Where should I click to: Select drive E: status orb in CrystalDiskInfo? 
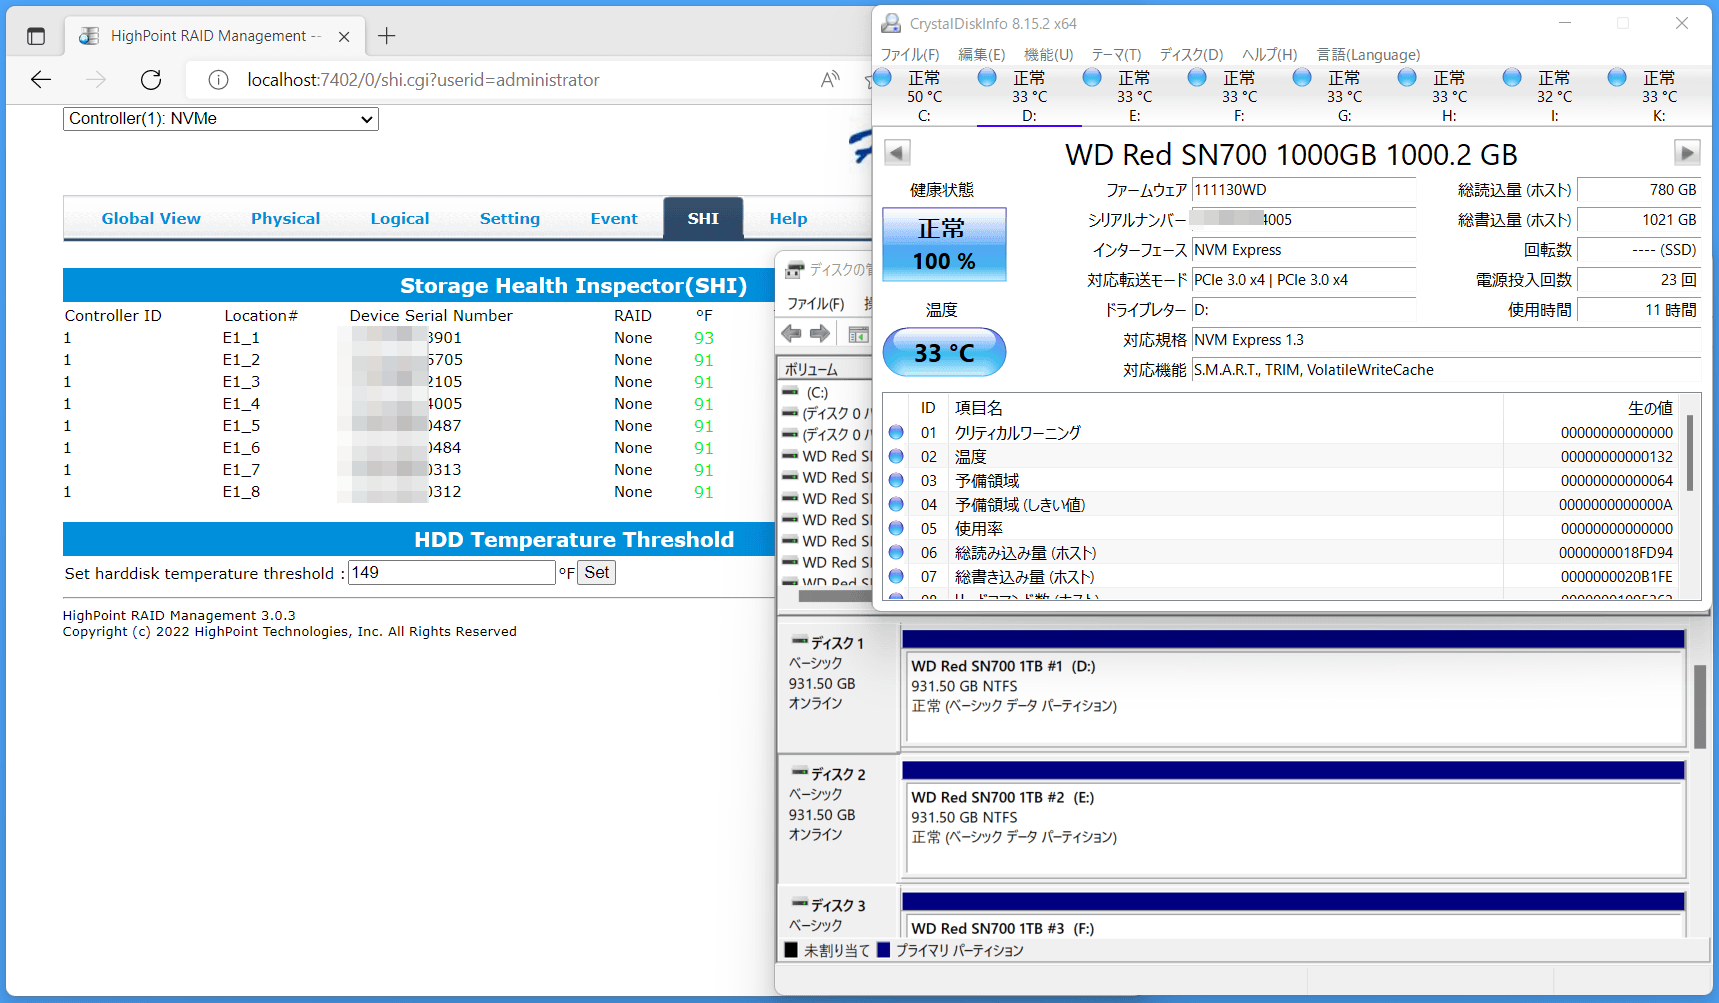coord(1092,78)
